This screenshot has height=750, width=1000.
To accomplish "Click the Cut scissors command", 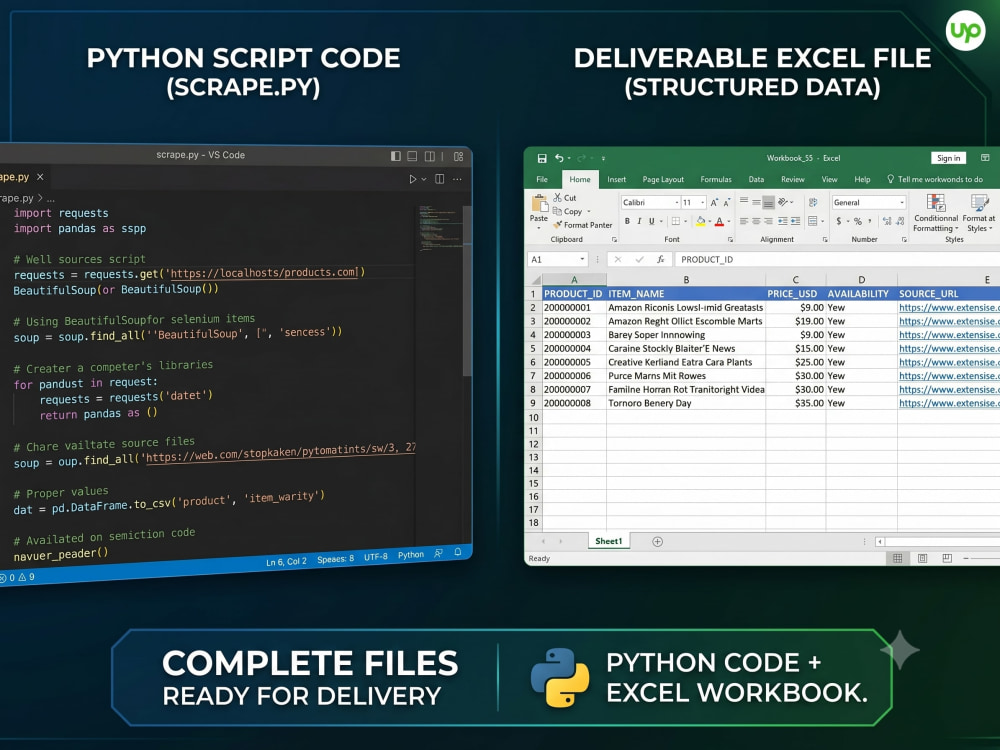I will (564, 198).
